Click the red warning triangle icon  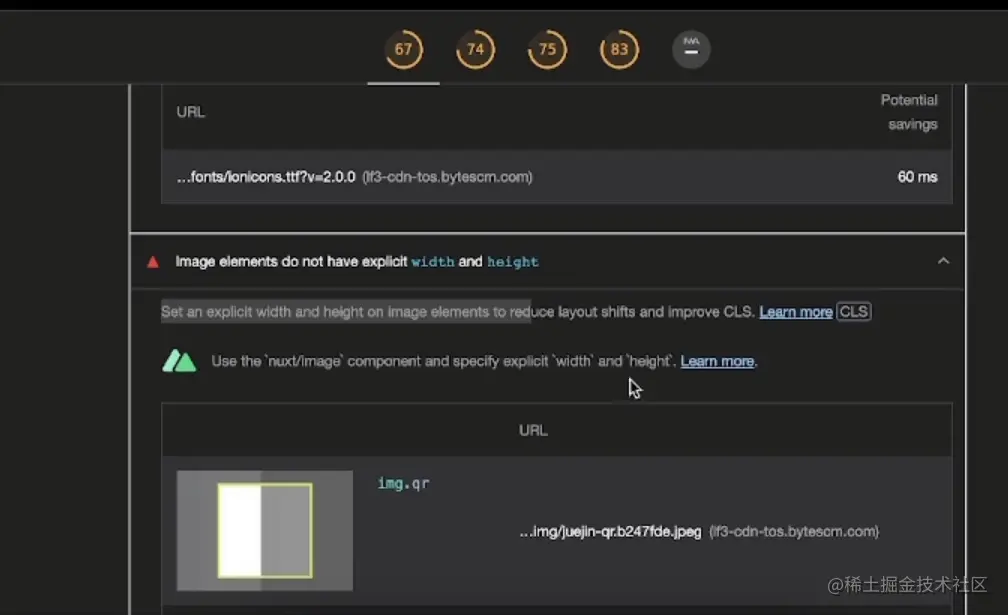point(153,262)
